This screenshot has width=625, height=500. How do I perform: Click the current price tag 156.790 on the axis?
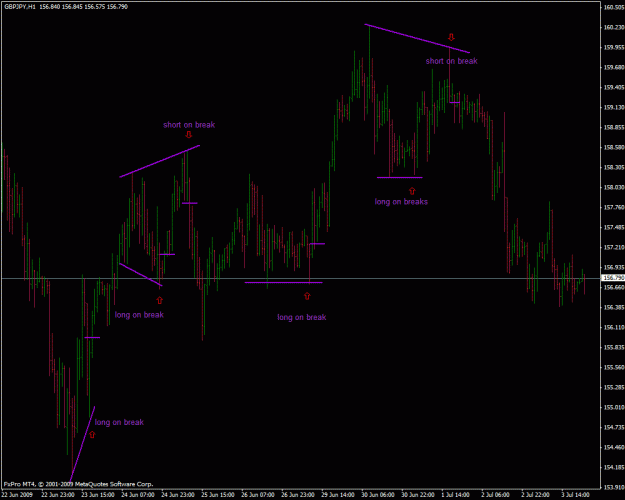613,278
